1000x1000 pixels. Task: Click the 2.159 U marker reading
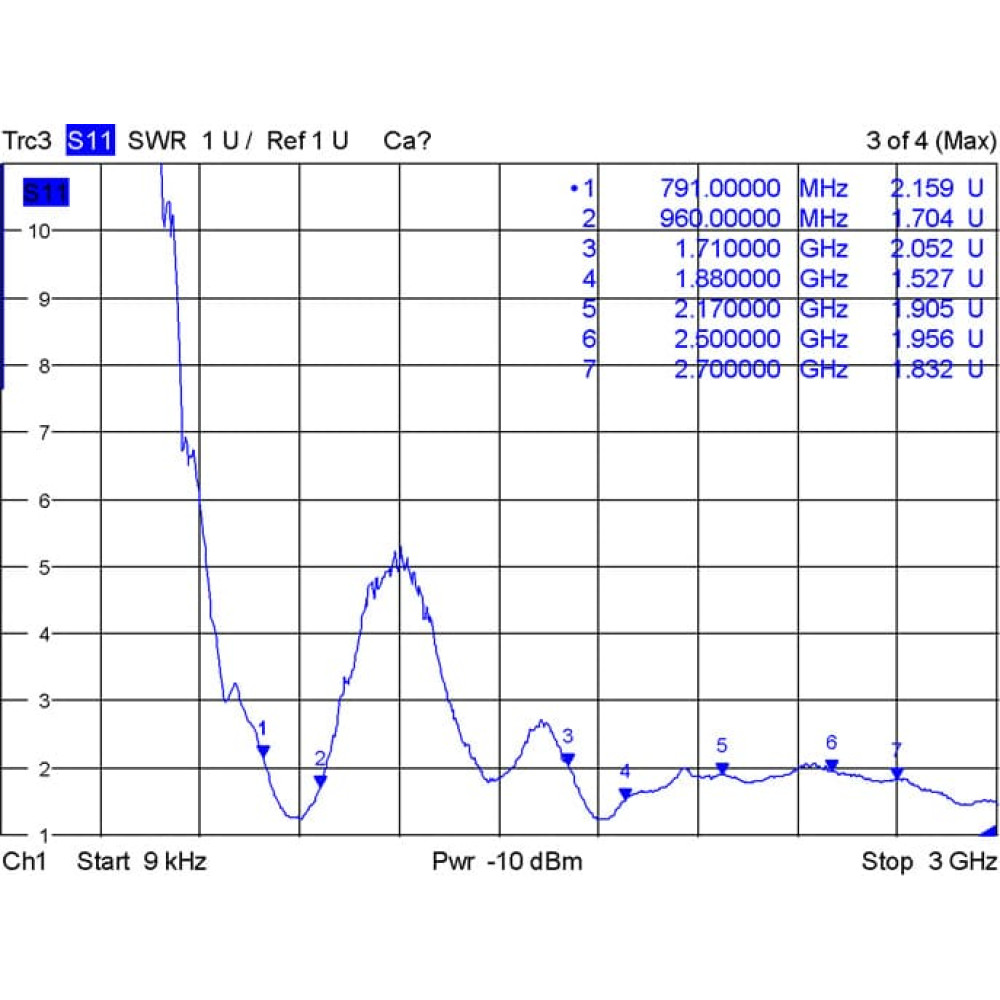click(x=937, y=188)
